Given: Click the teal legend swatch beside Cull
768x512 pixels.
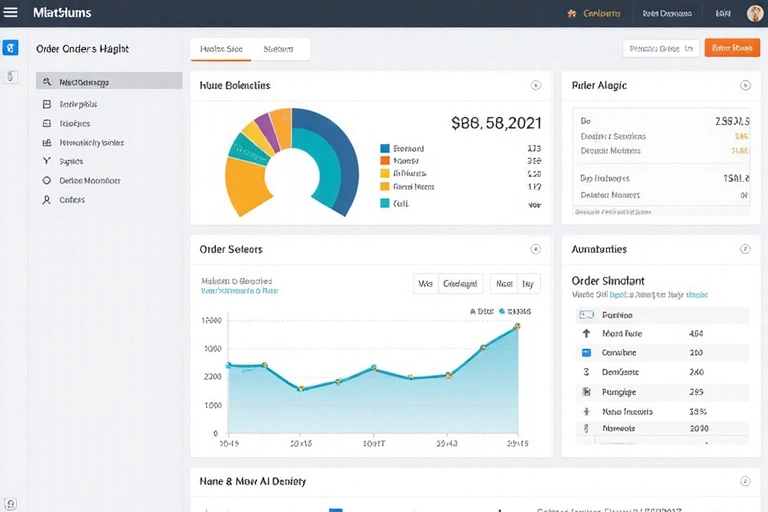Looking at the screenshot, I should point(385,203).
